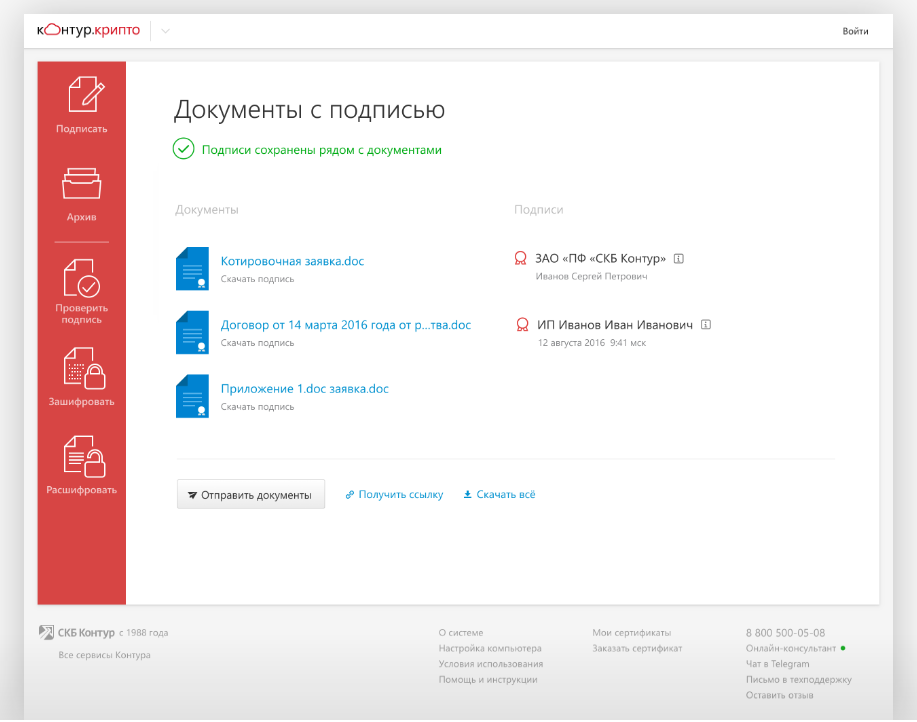
Task: Click the green checkmark success icon
Action: click(184, 149)
